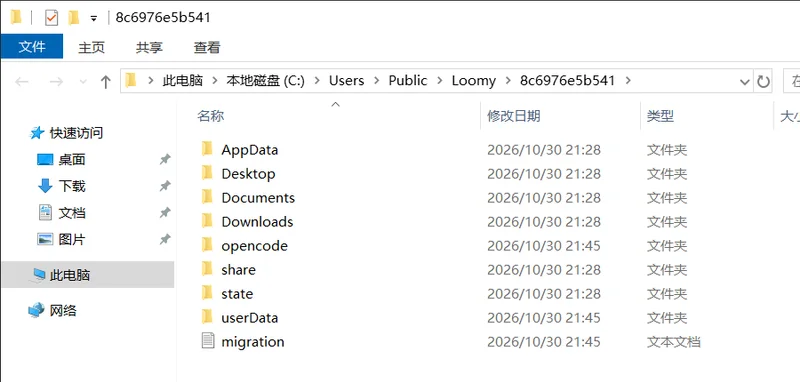Viewport: 800px width, 382px height.
Task: Select 网络 in the navigation pane
Action: pos(63,310)
